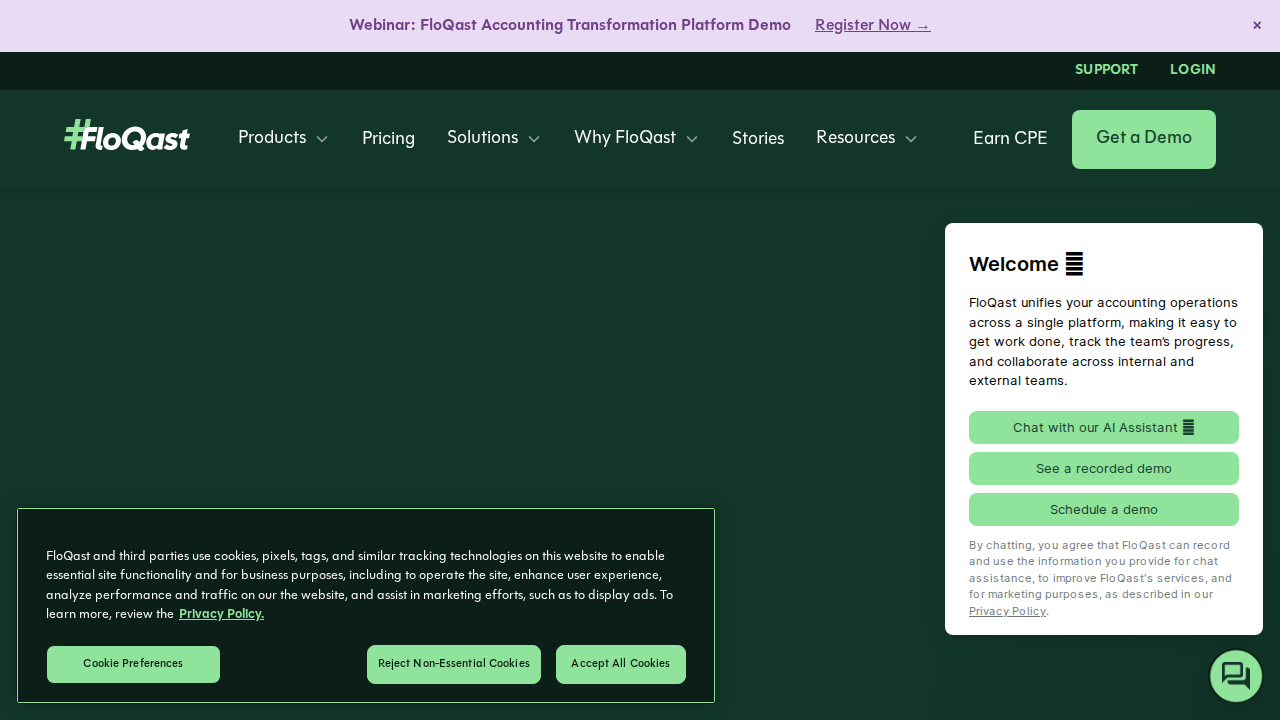Click Chat with our AI Assistant
The height and width of the screenshot is (720, 1280).
tap(1103, 427)
